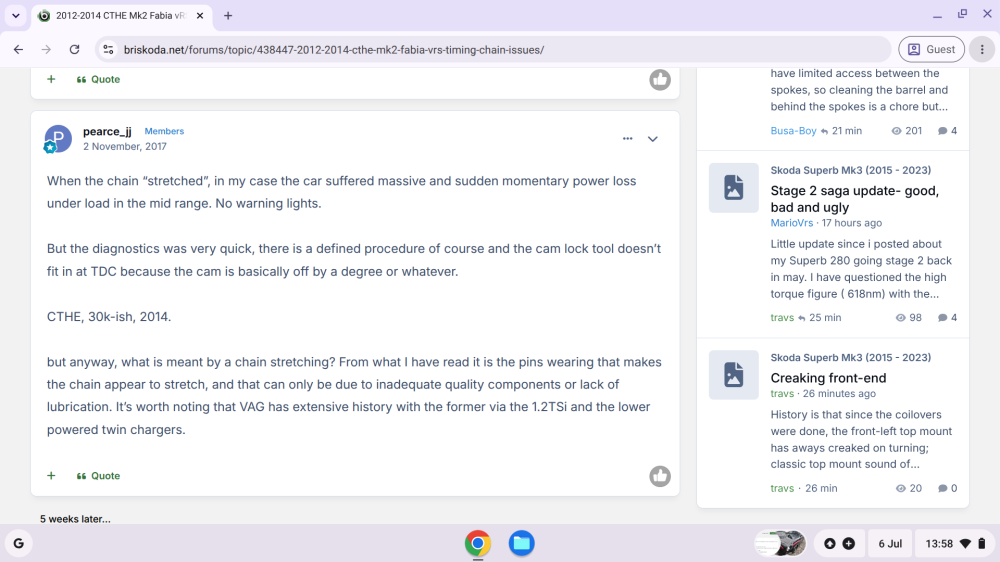Click multiquote plus on pearce_jj post
1000x562 pixels.
click(x=51, y=475)
